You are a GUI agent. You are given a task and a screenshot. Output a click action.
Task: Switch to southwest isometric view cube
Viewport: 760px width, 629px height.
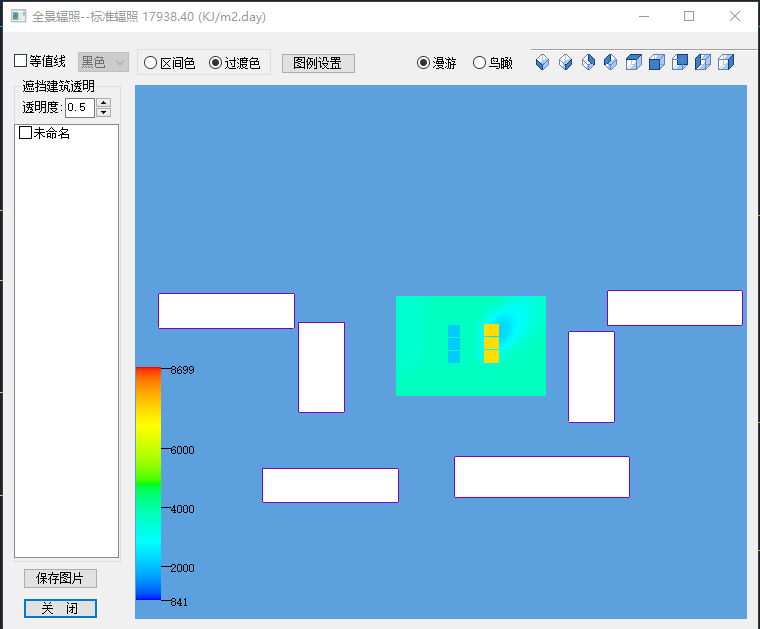click(542, 62)
